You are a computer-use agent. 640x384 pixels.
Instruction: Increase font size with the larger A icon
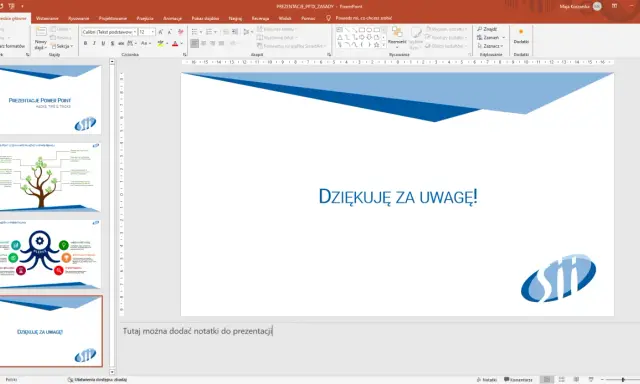160,32
